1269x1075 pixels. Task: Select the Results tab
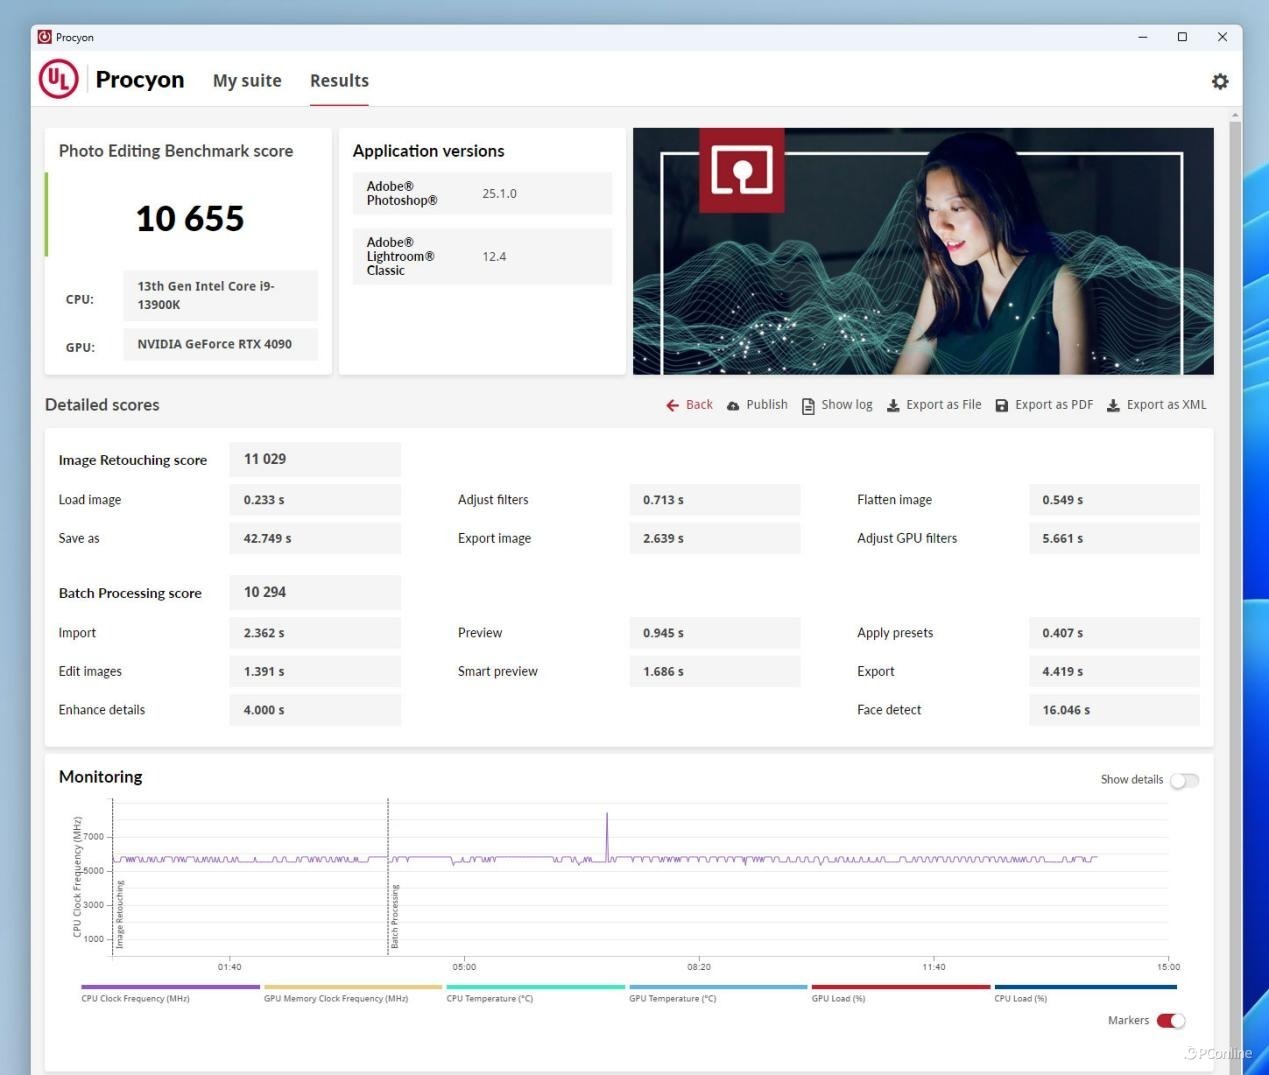point(339,81)
